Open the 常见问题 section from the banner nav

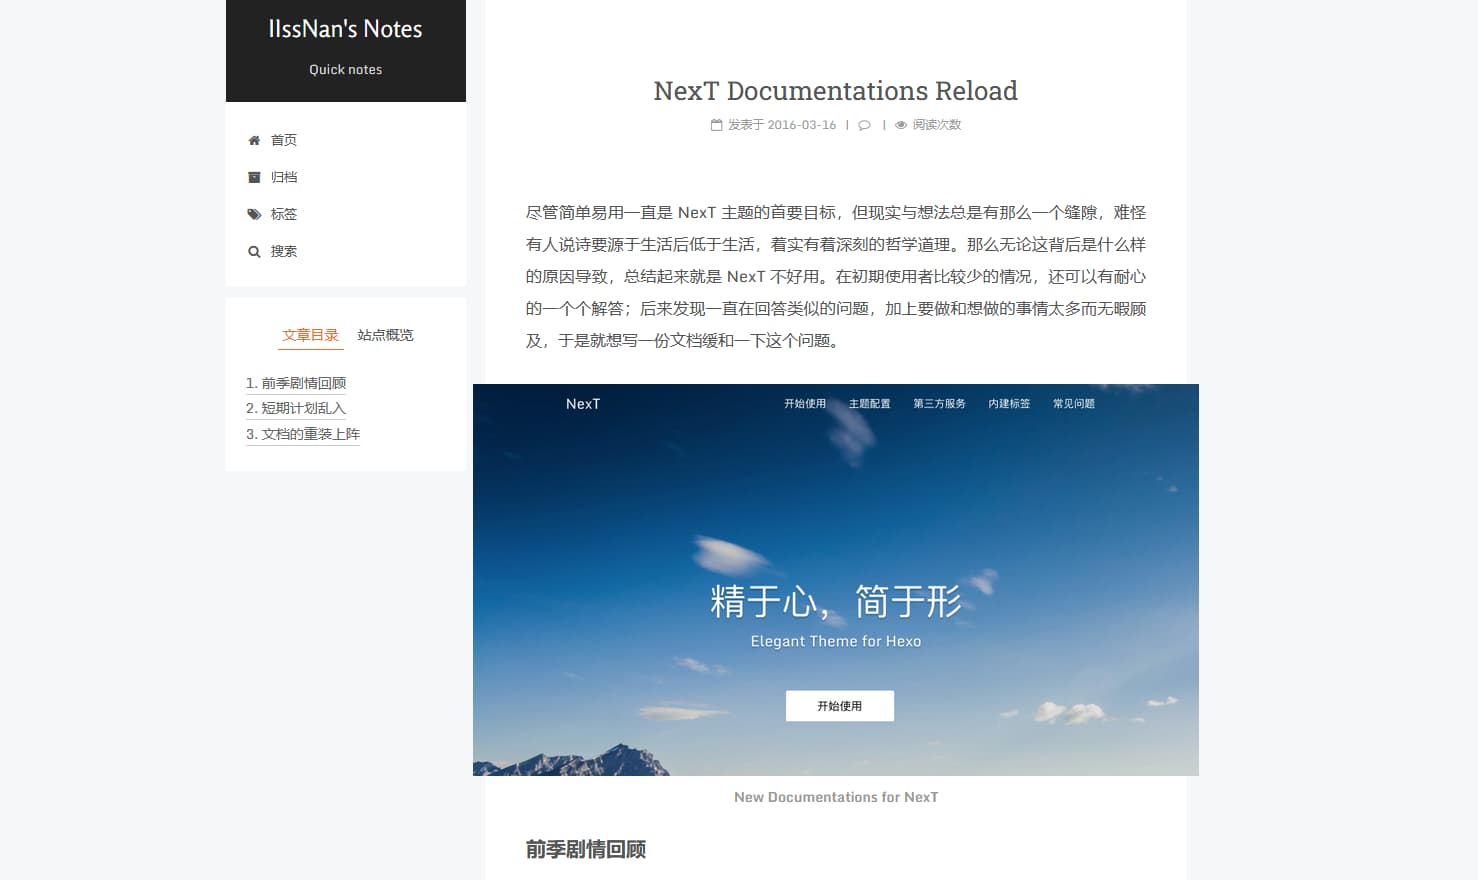tap(1073, 404)
